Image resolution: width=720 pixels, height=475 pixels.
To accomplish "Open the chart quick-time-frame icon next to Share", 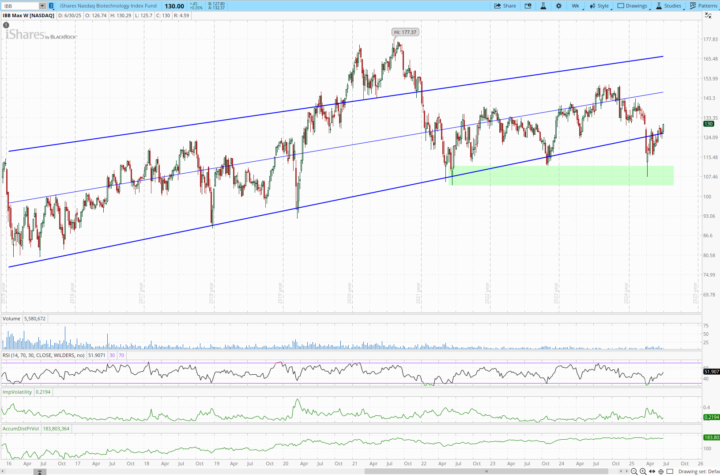I will click(528, 6).
